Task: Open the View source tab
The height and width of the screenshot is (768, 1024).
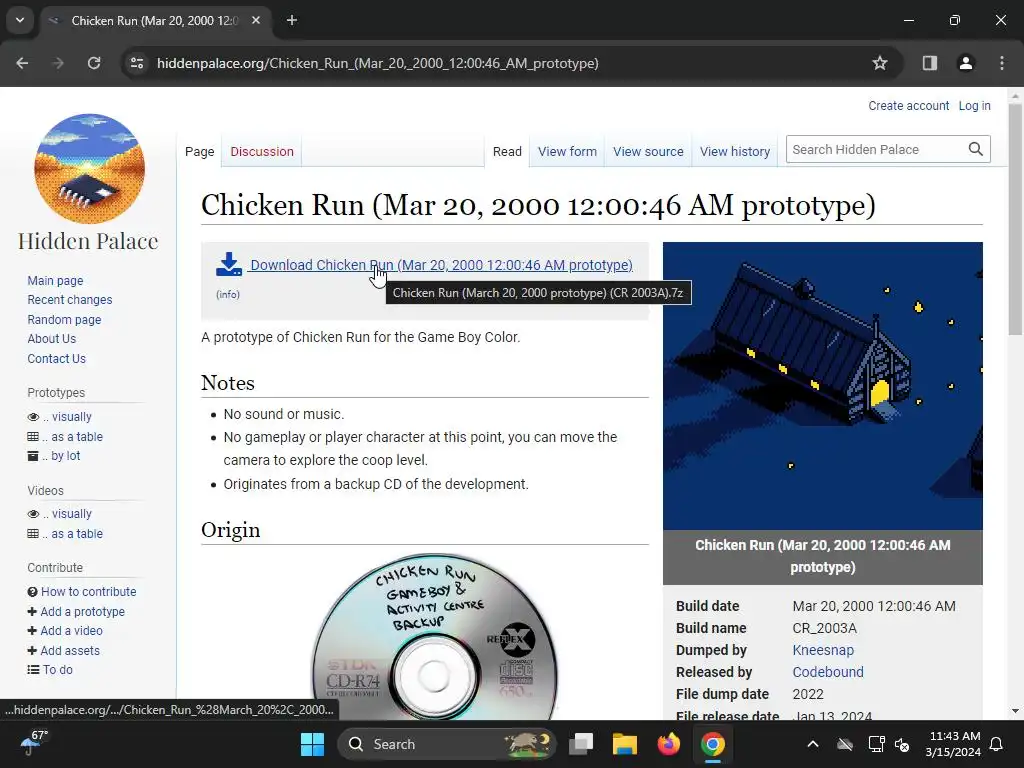Action: tap(648, 152)
